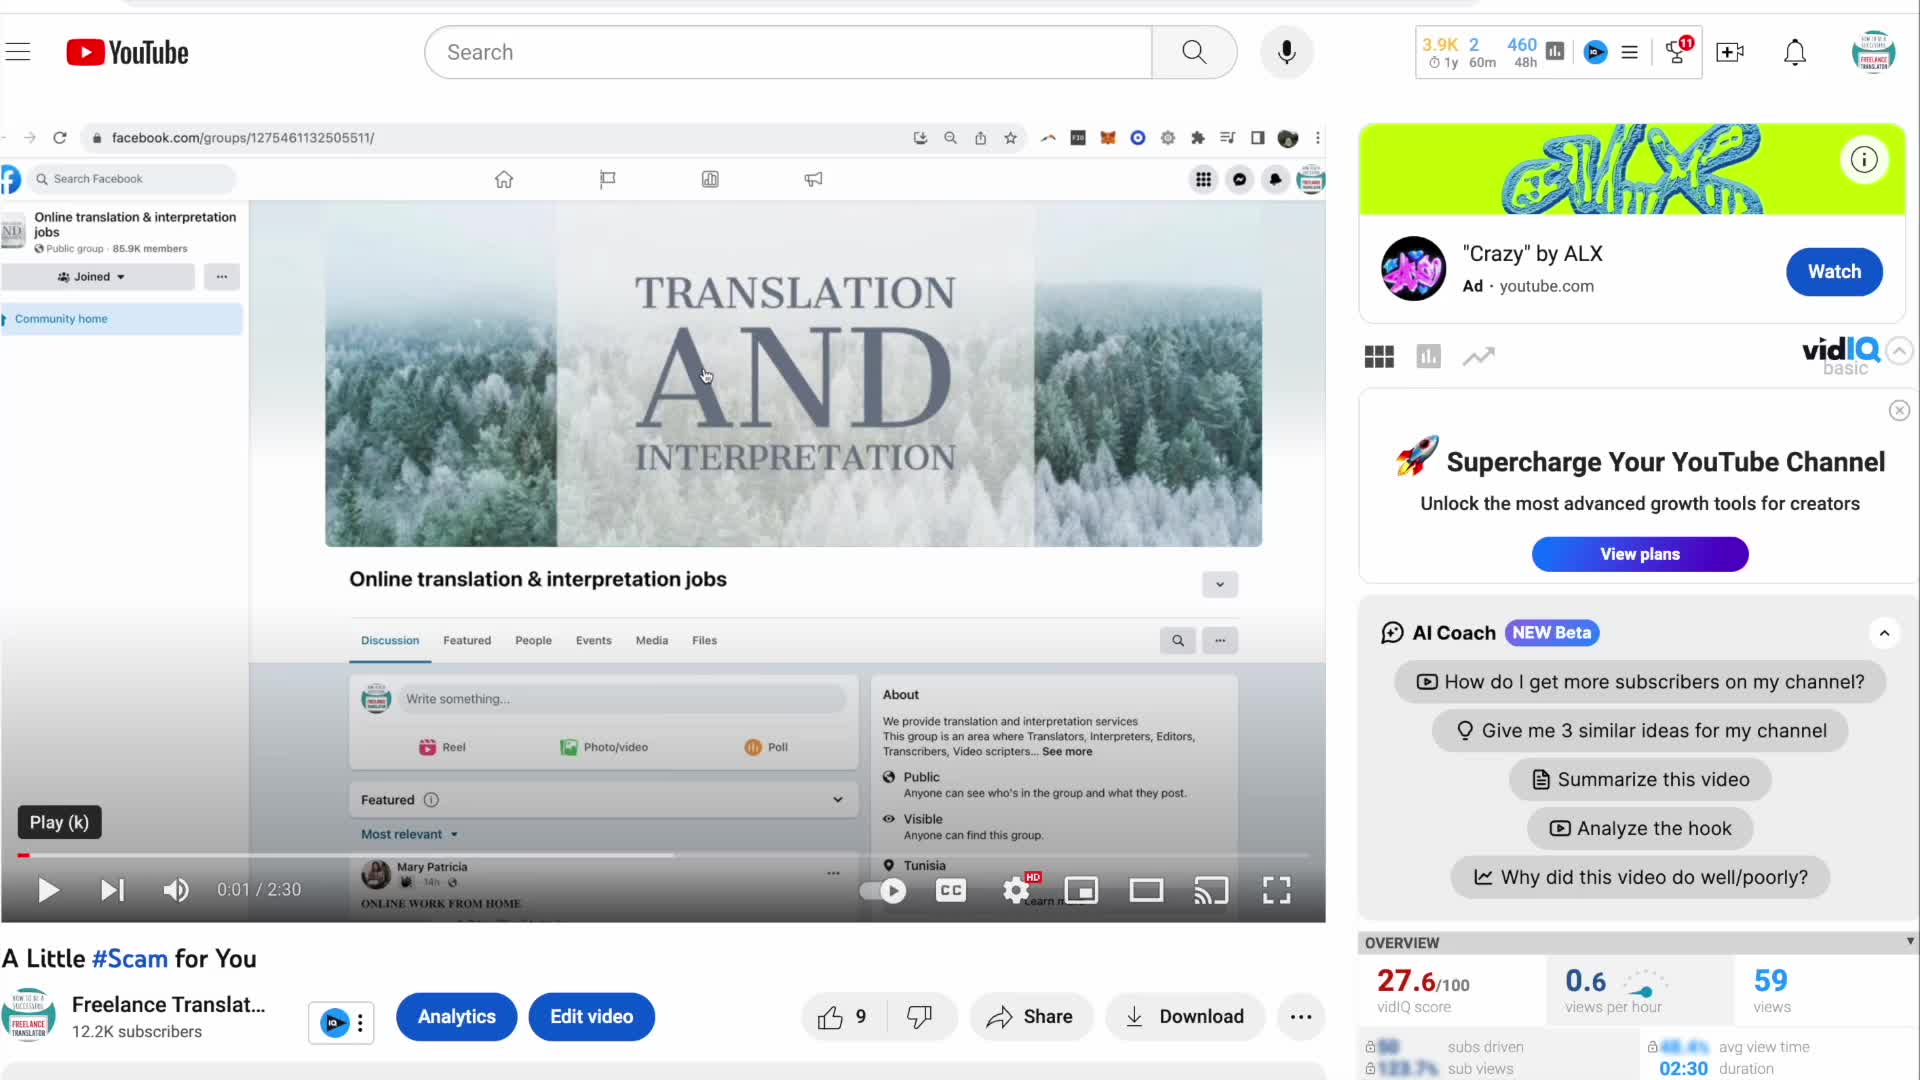Choose Analyze the hook prompt

click(x=1640, y=829)
